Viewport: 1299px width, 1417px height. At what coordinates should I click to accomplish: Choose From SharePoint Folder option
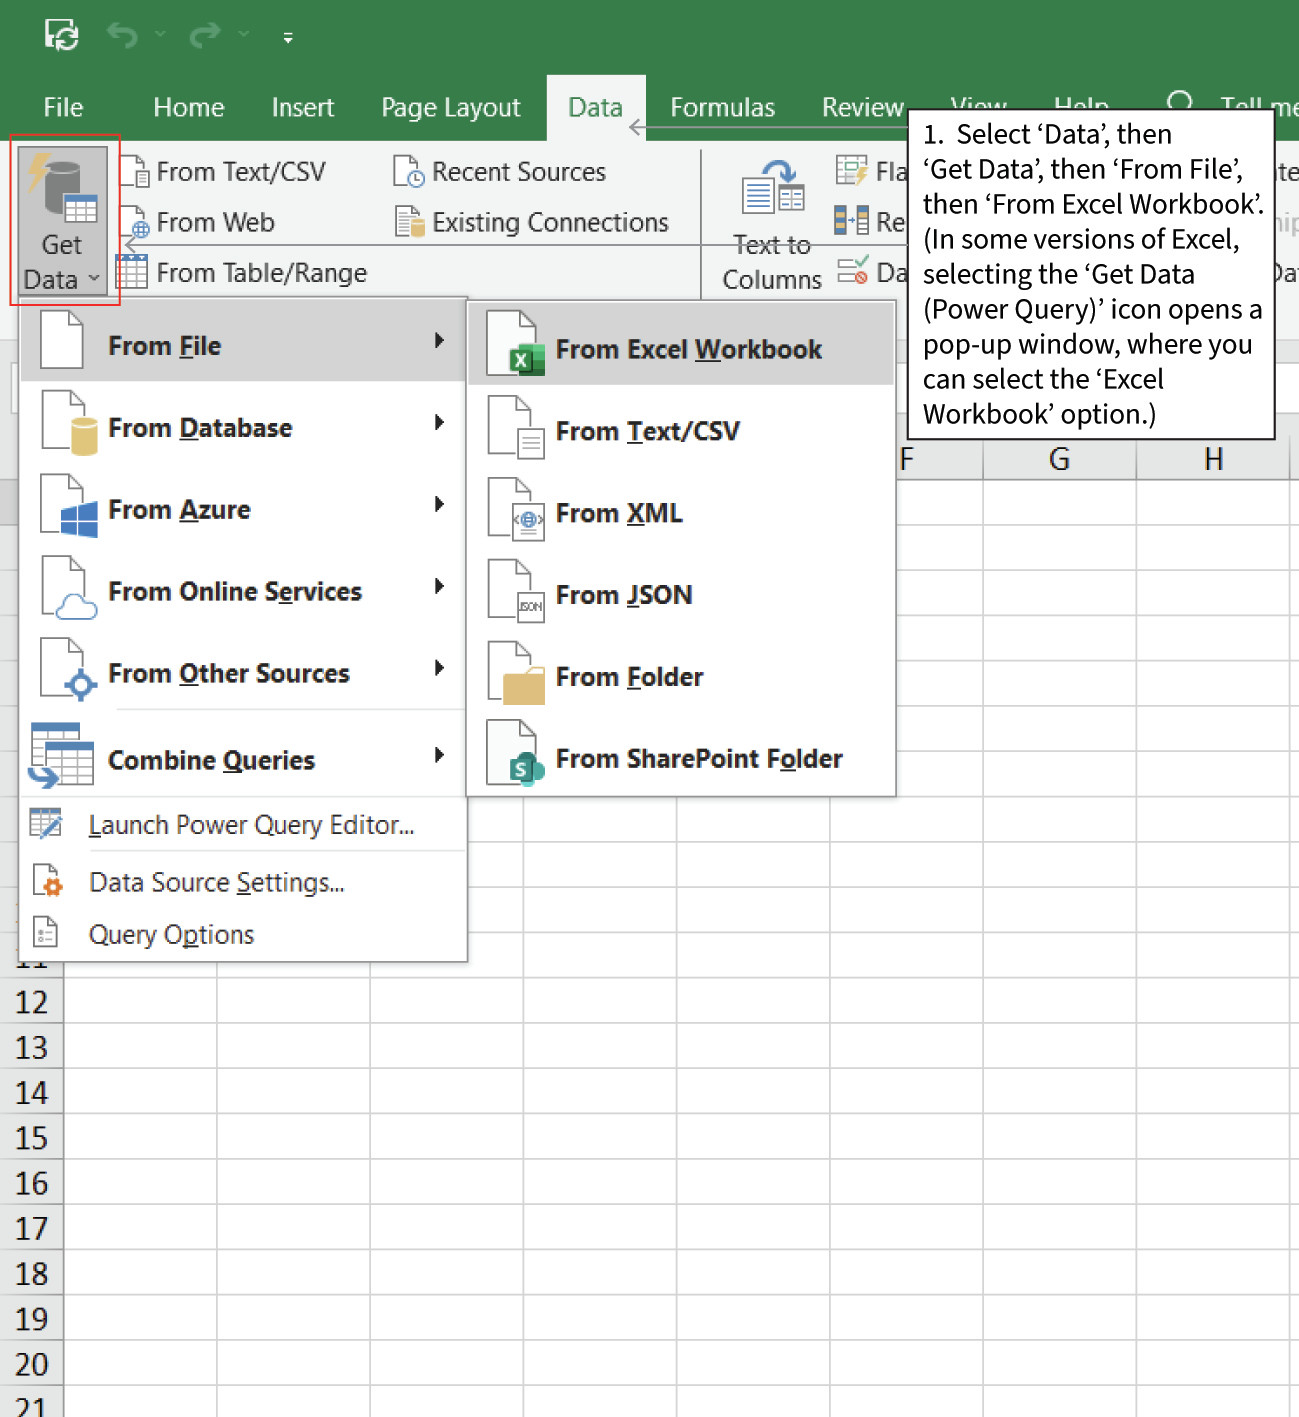699,758
